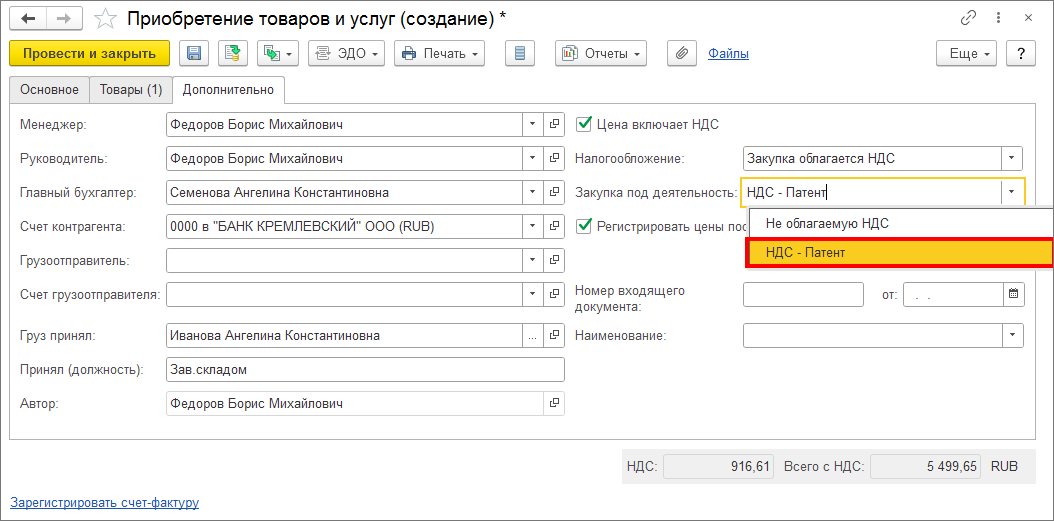The image size is (1054, 521).
Task: Expand the Грузоотправитель dropdown list
Action: pos(531,261)
